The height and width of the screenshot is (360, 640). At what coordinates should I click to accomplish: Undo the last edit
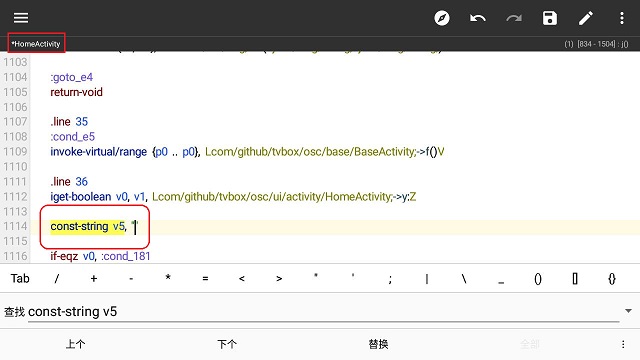pos(478,18)
